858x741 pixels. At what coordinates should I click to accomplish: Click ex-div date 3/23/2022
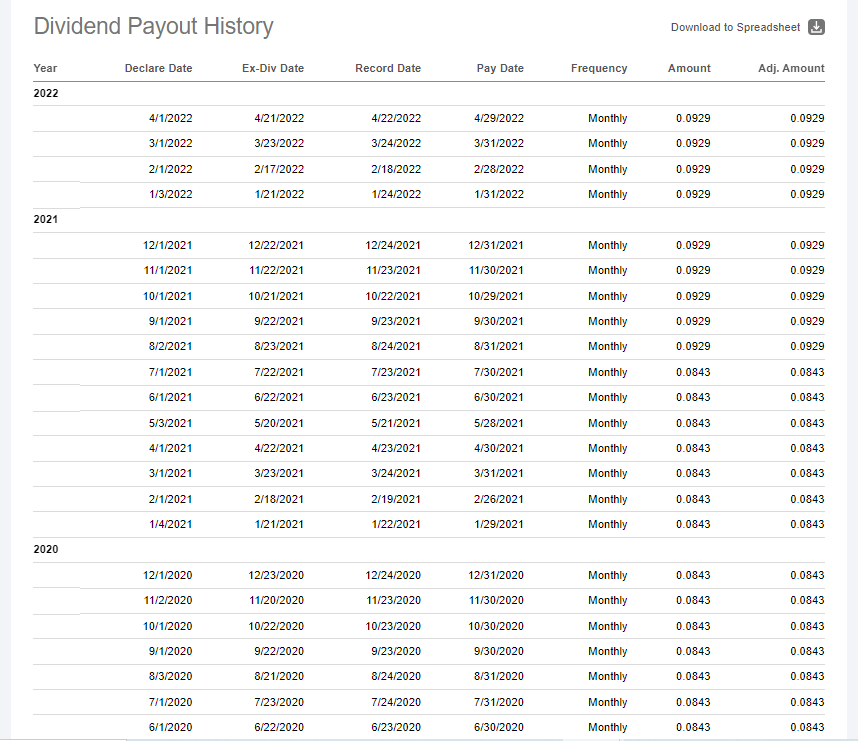pyautogui.click(x=279, y=143)
